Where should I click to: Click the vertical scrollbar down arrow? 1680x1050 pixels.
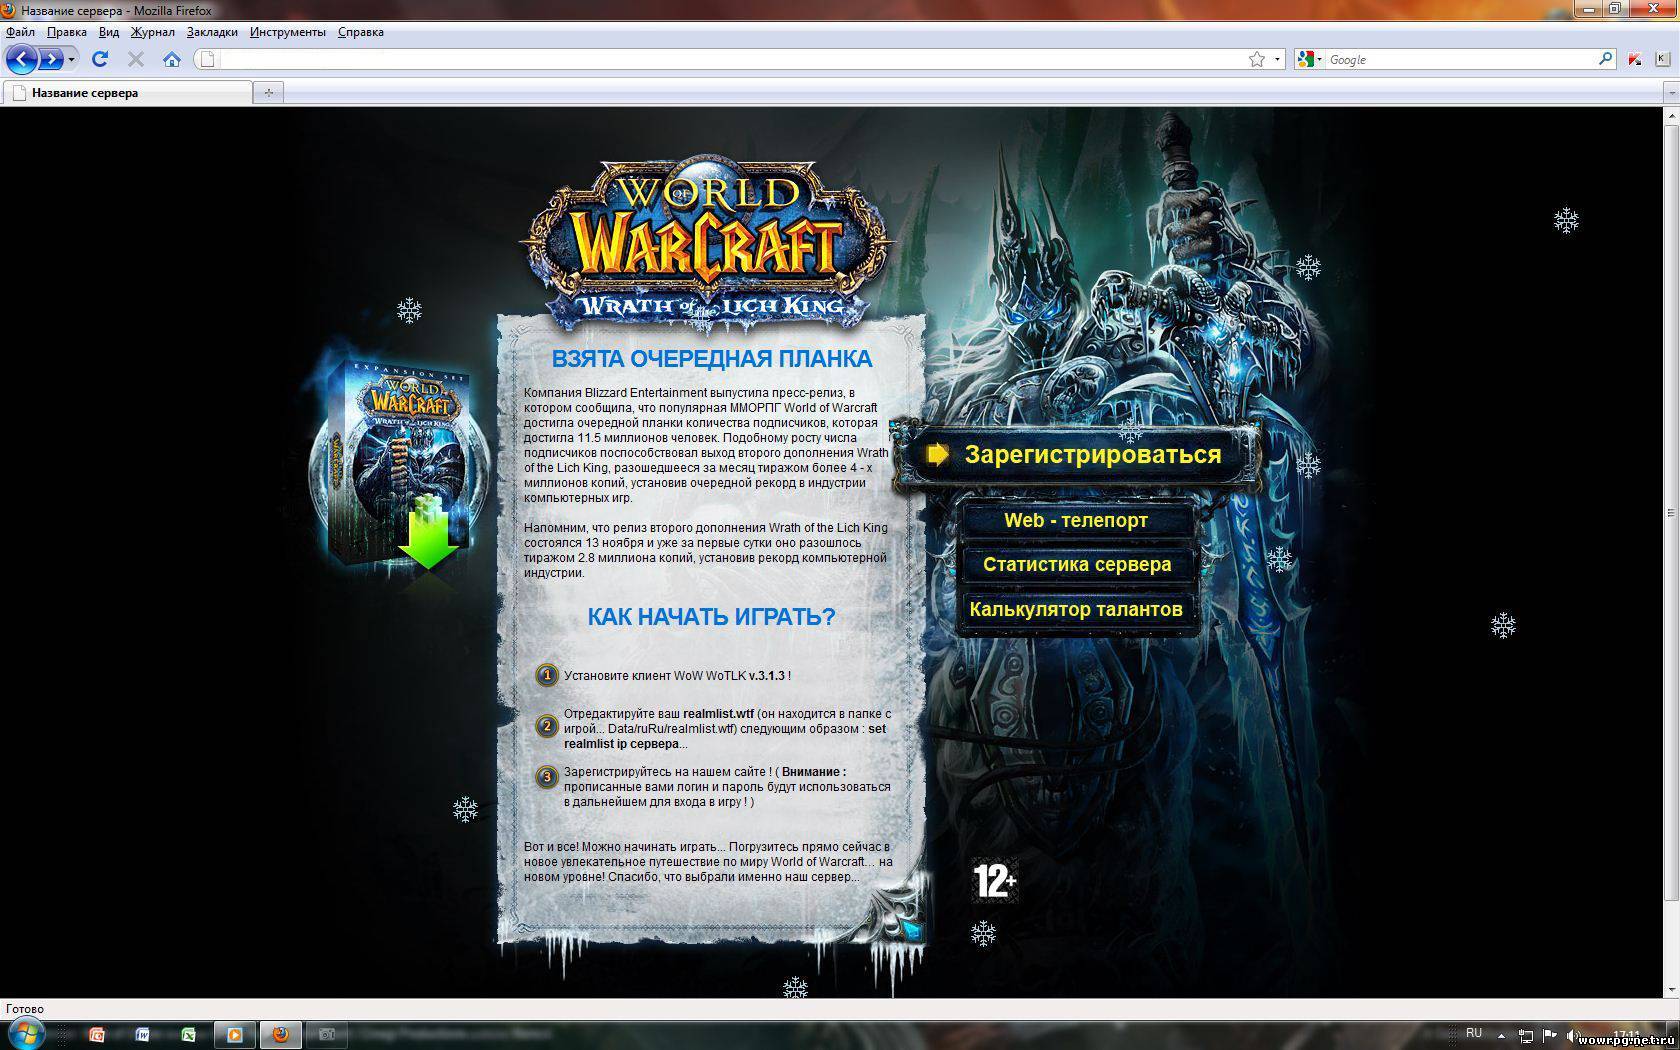point(1671,989)
